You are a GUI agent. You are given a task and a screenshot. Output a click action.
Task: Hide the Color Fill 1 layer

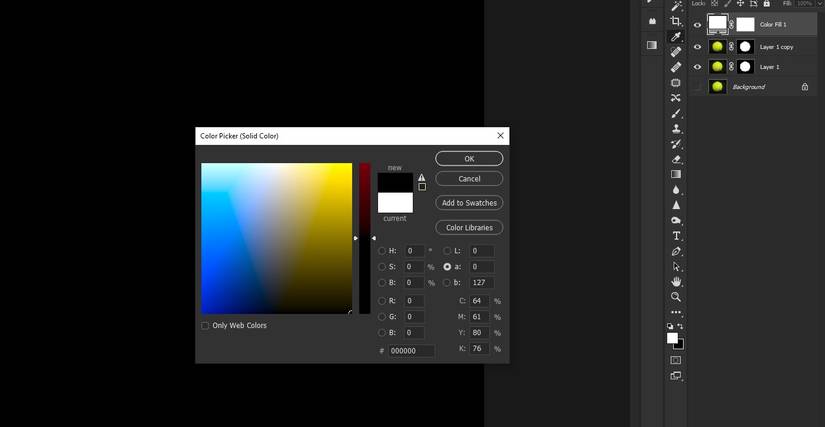(698, 25)
